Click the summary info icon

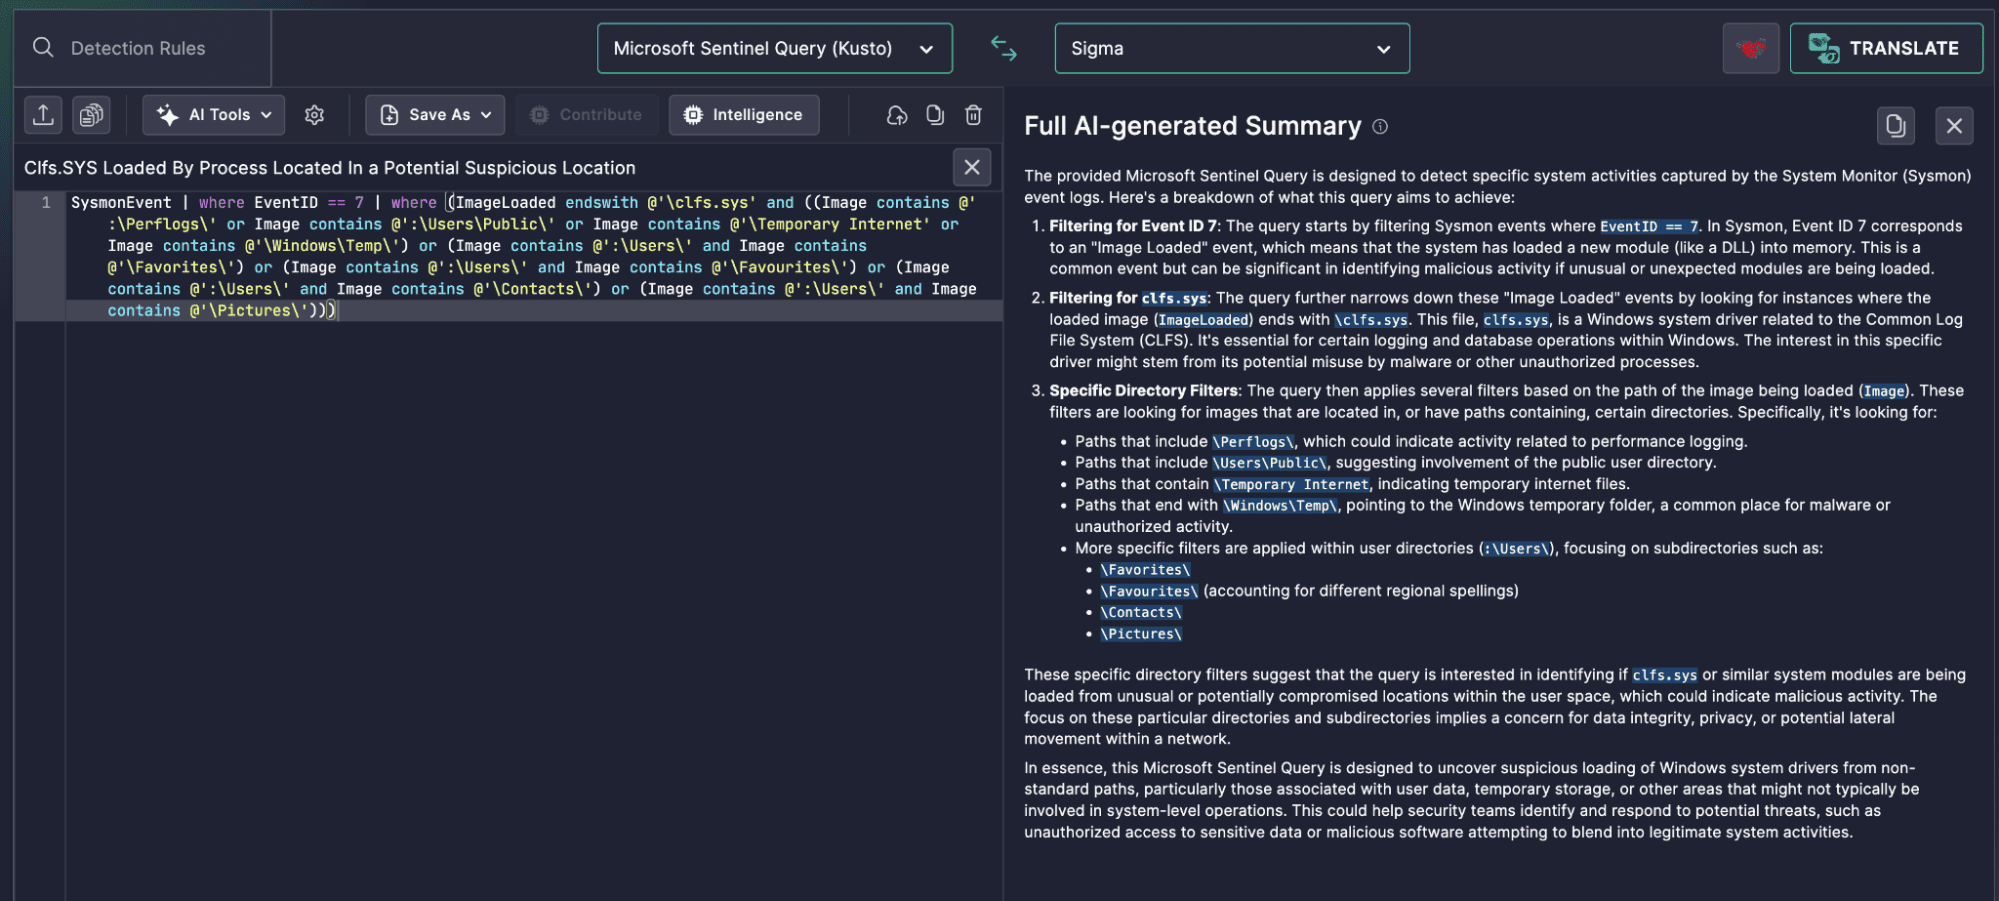[x=1380, y=126]
